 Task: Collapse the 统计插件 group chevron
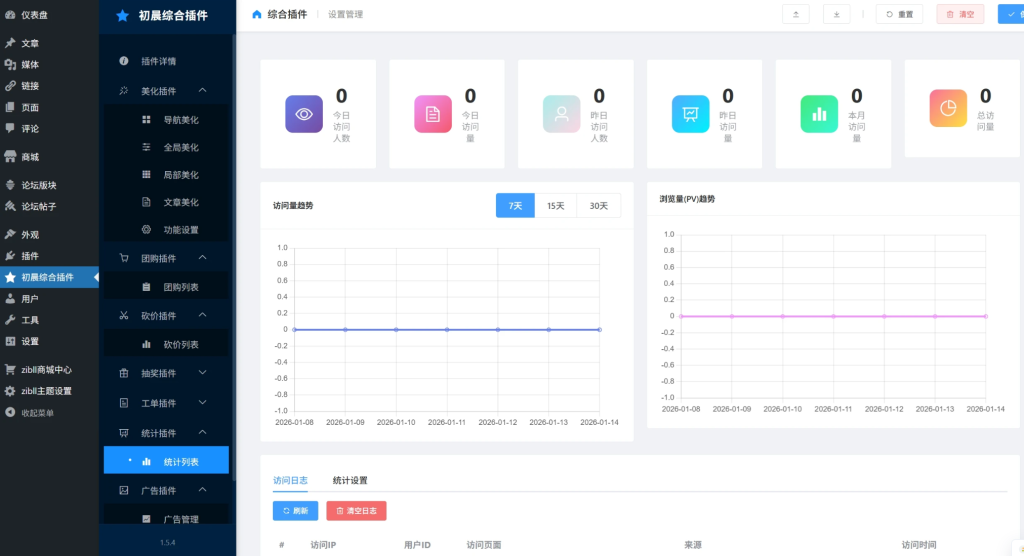click(x=202, y=433)
